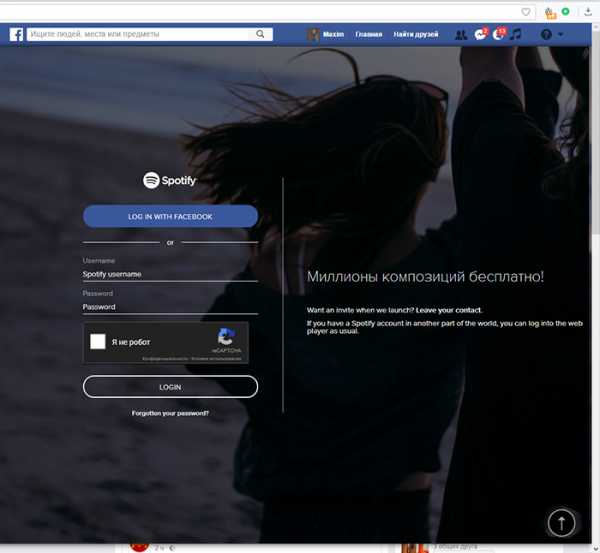
Task: Click the LOGIN button
Action: pyautogui.click(x=170, y=387)
